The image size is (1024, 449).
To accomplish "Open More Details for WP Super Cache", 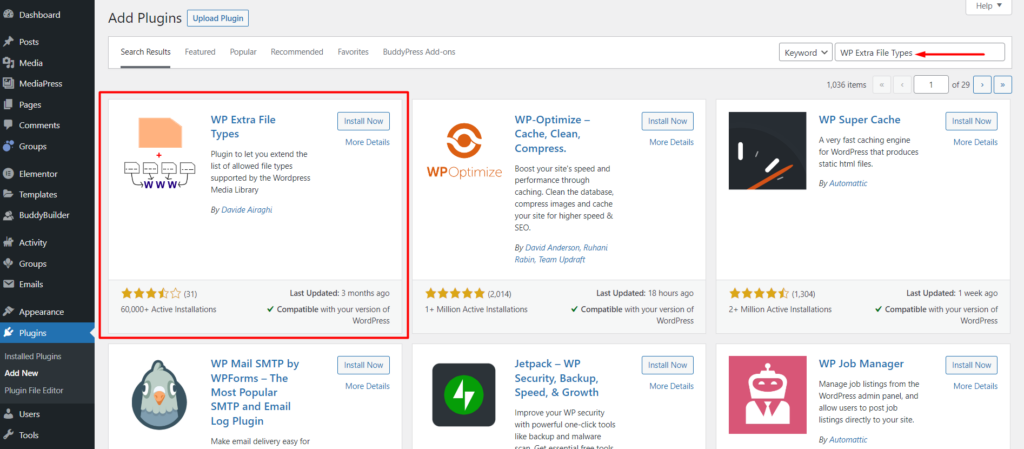I will pos(976,142).
